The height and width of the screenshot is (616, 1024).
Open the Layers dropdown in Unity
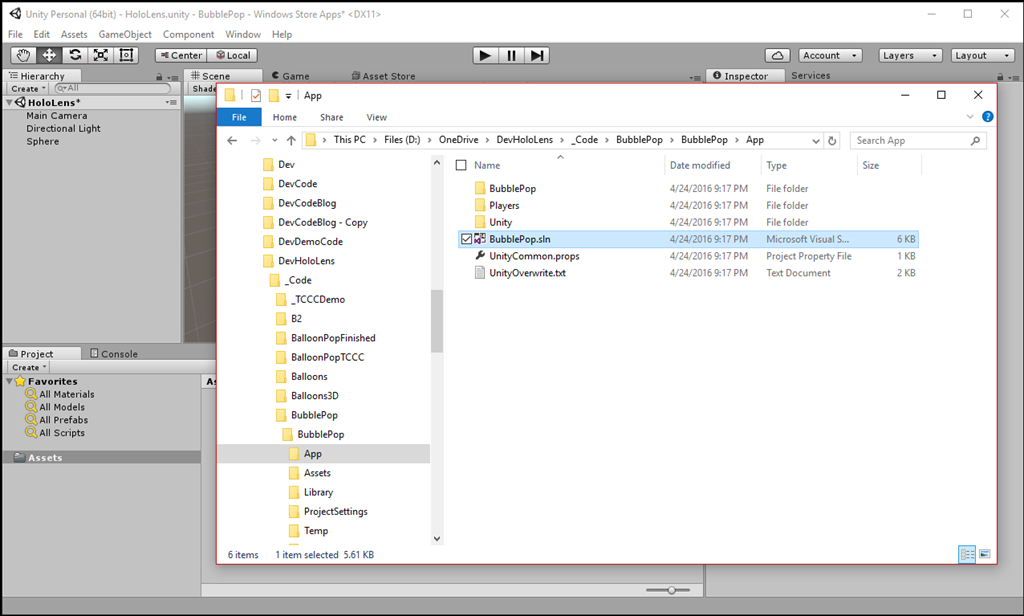pyautogui.click(x=910, y=56)
